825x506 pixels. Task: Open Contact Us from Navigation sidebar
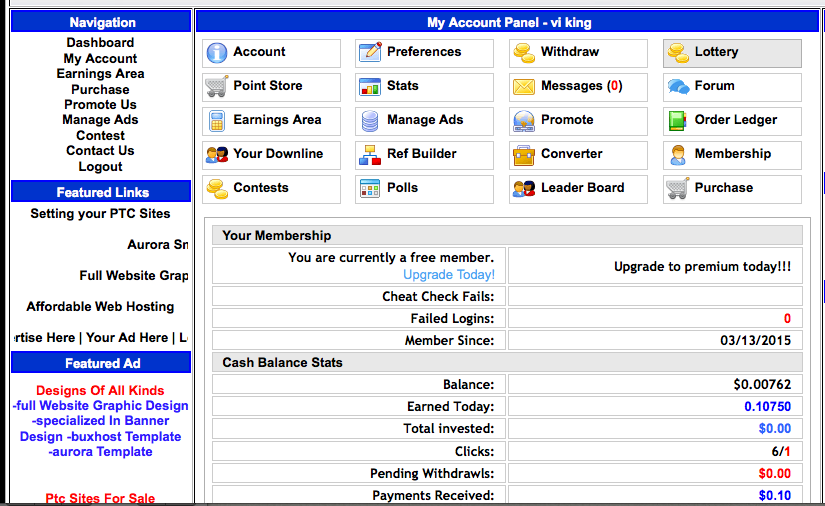point(100,151)
